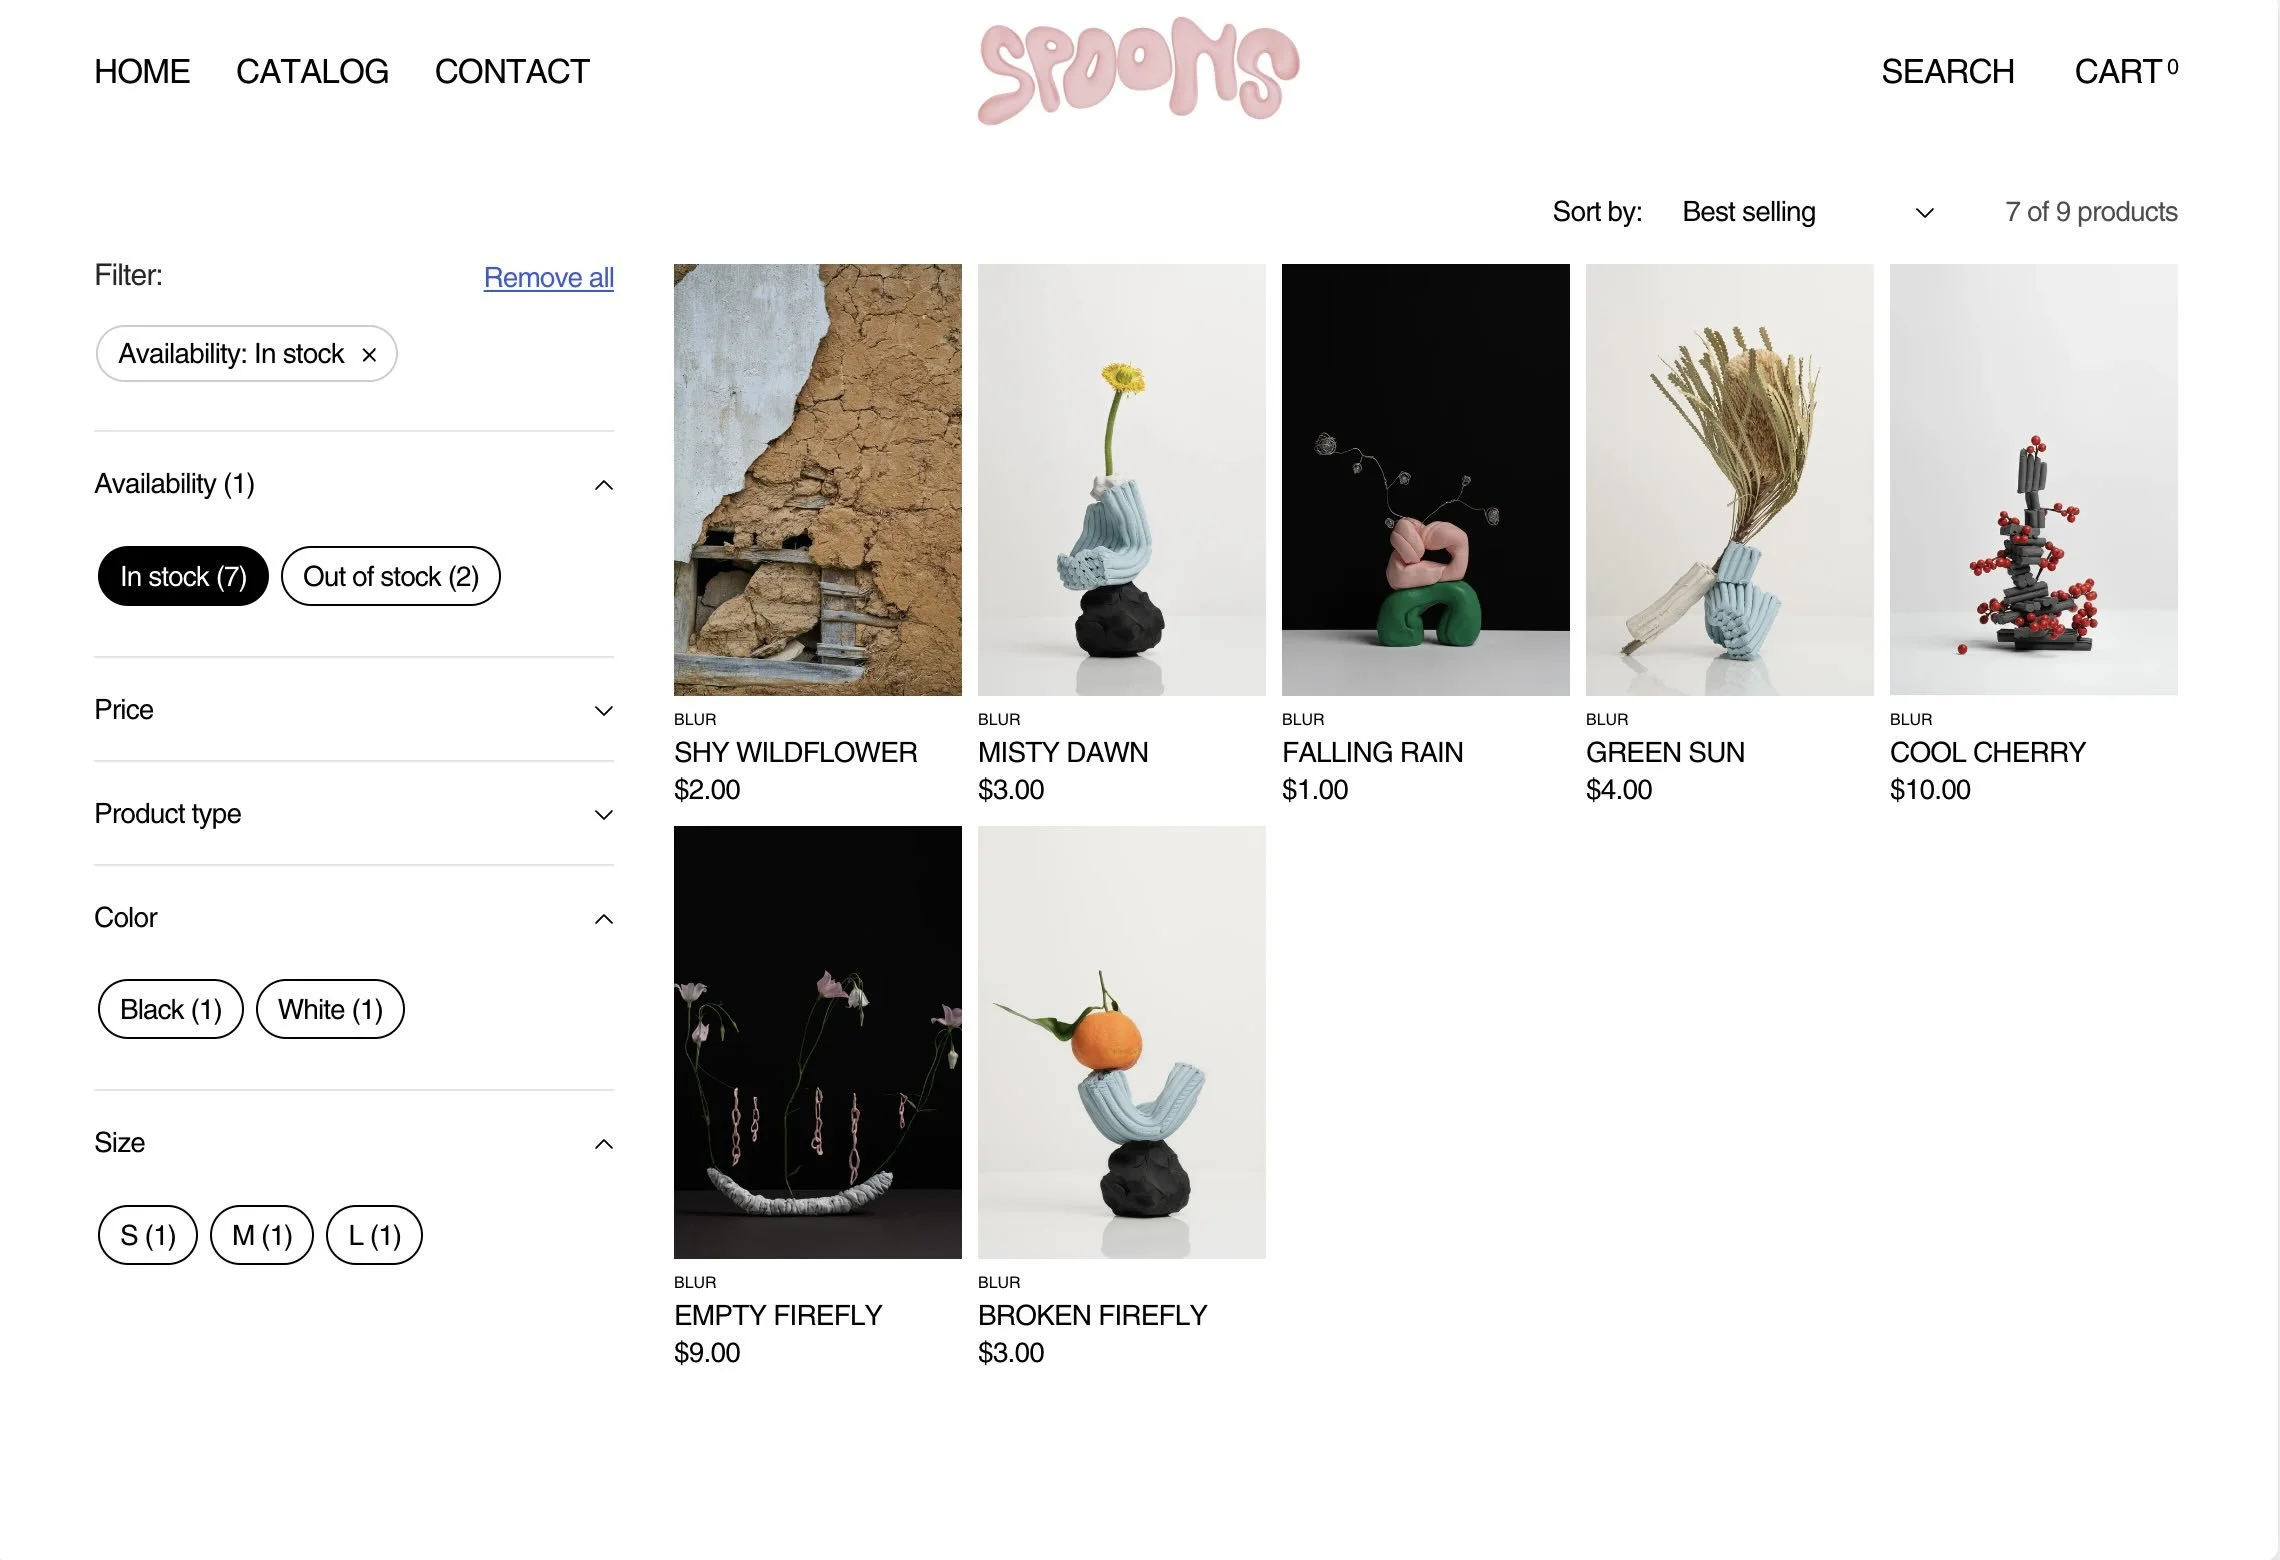Open the Falling Rain product image
This screenshot has height=1560, width=2280.
click(1426, 480)
